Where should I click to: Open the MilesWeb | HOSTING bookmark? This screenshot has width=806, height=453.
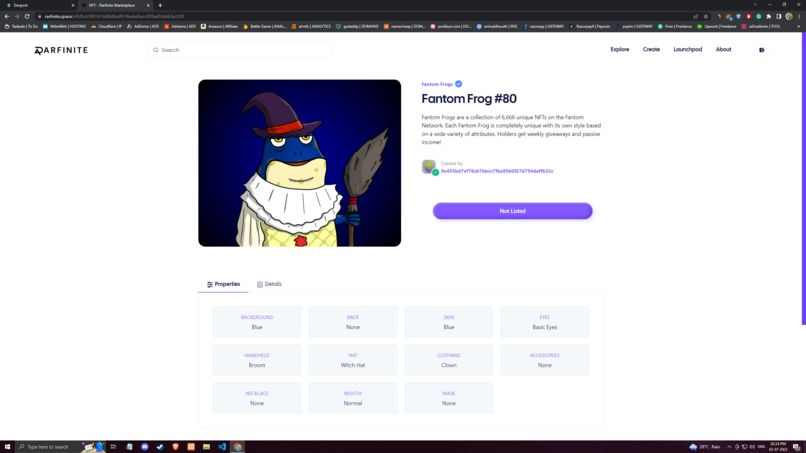64,26
